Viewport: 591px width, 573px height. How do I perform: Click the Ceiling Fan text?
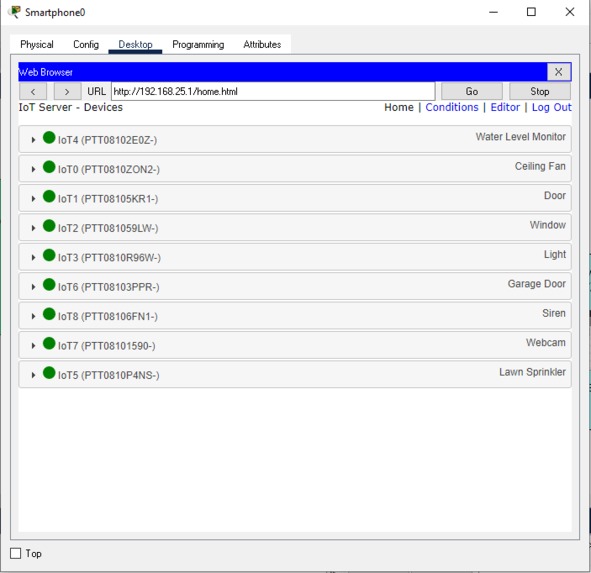pyautogui.click(x=540, y=166)
